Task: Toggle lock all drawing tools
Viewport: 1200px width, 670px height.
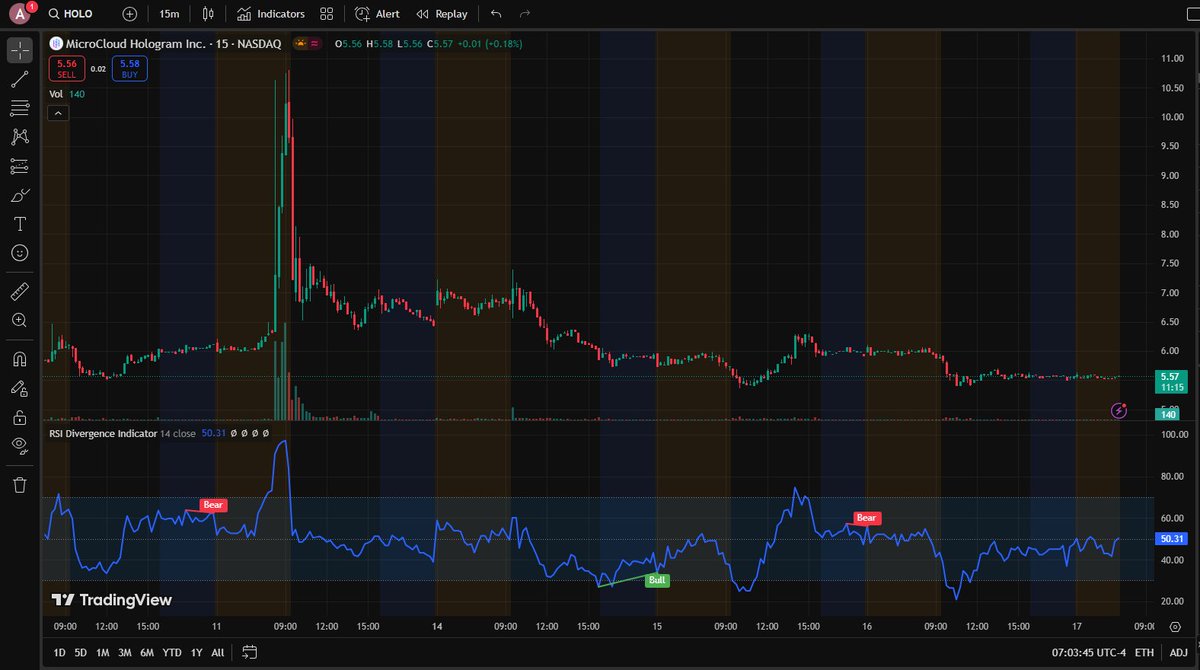Action: [20, 416]
